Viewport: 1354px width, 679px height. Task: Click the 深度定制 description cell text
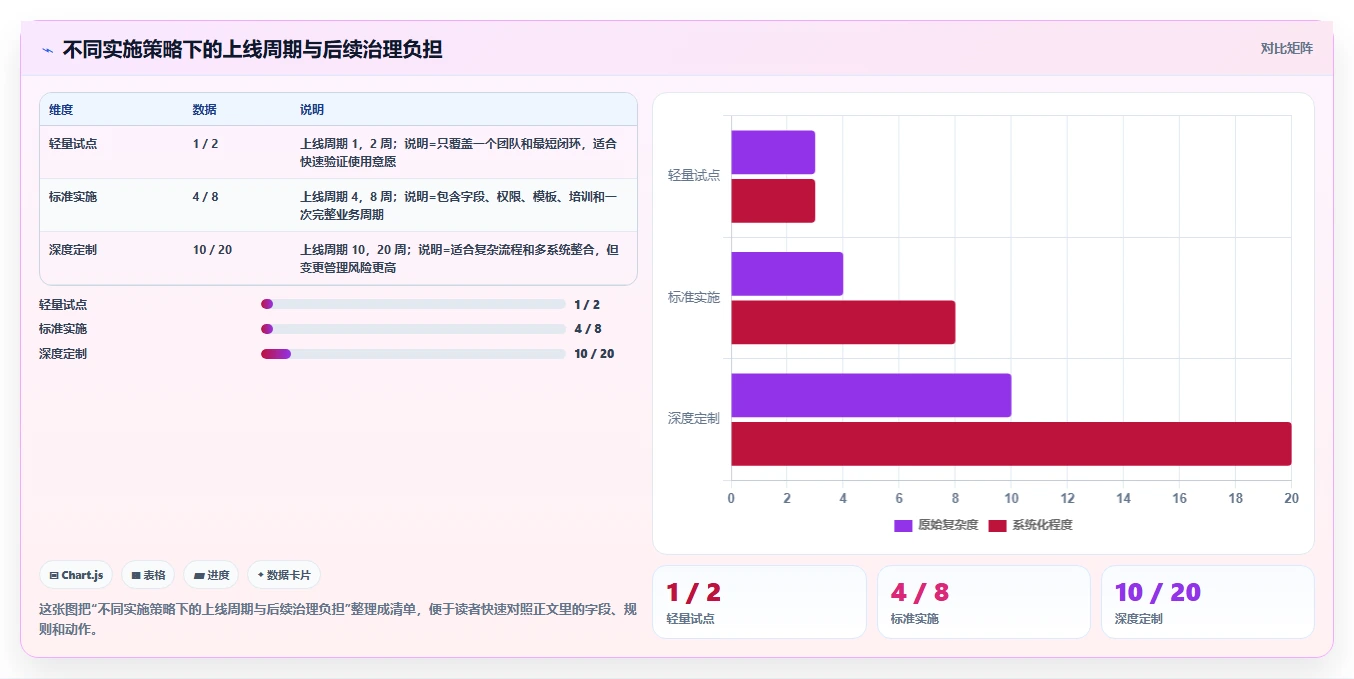coord(459,258)
